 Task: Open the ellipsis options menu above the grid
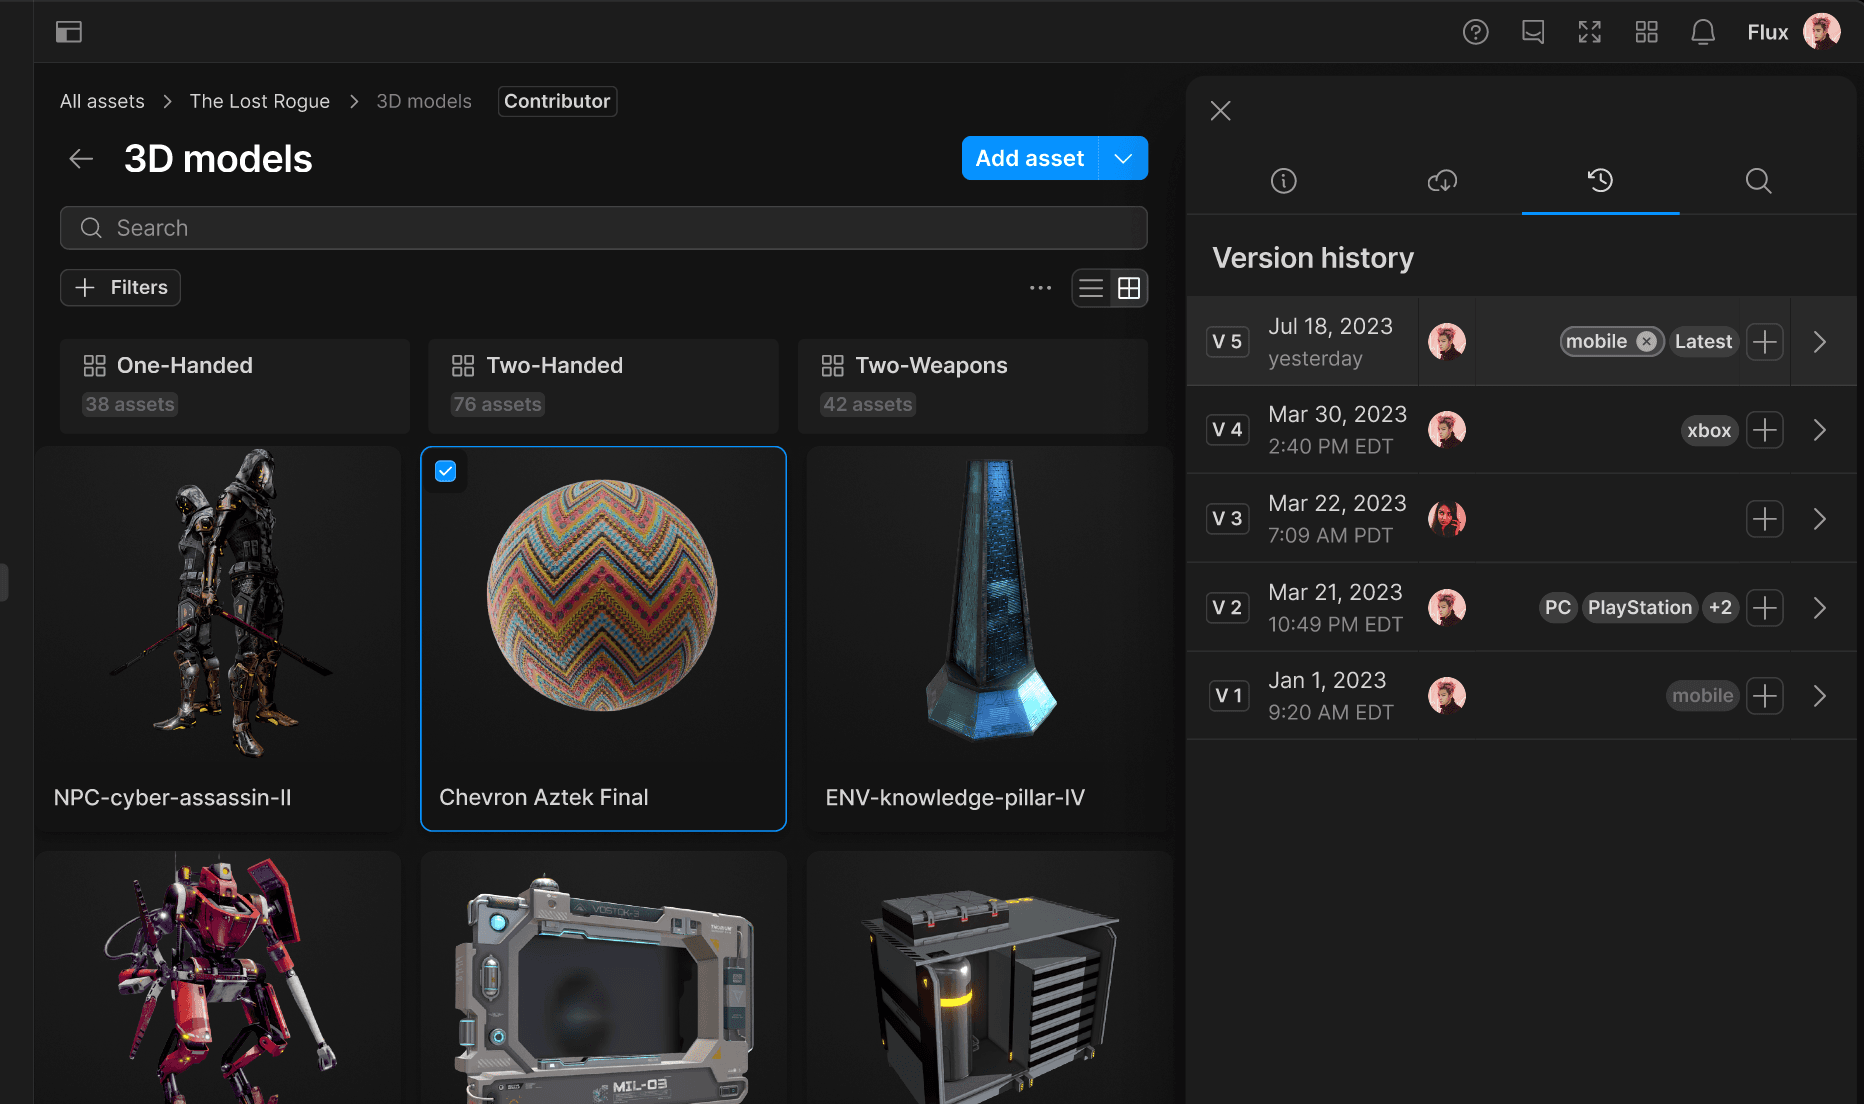pyautogui.click(x=1040, y=287)
